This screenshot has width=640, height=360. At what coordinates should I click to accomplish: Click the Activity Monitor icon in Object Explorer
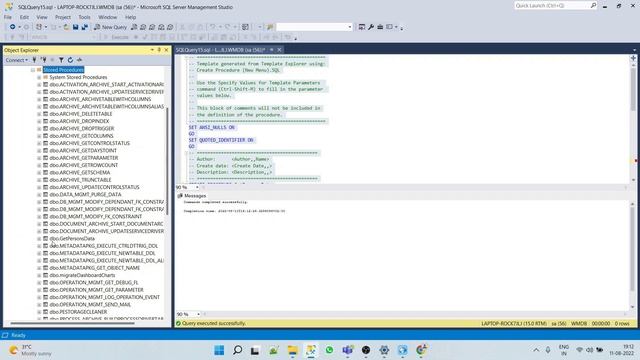(x=79, y=60)
